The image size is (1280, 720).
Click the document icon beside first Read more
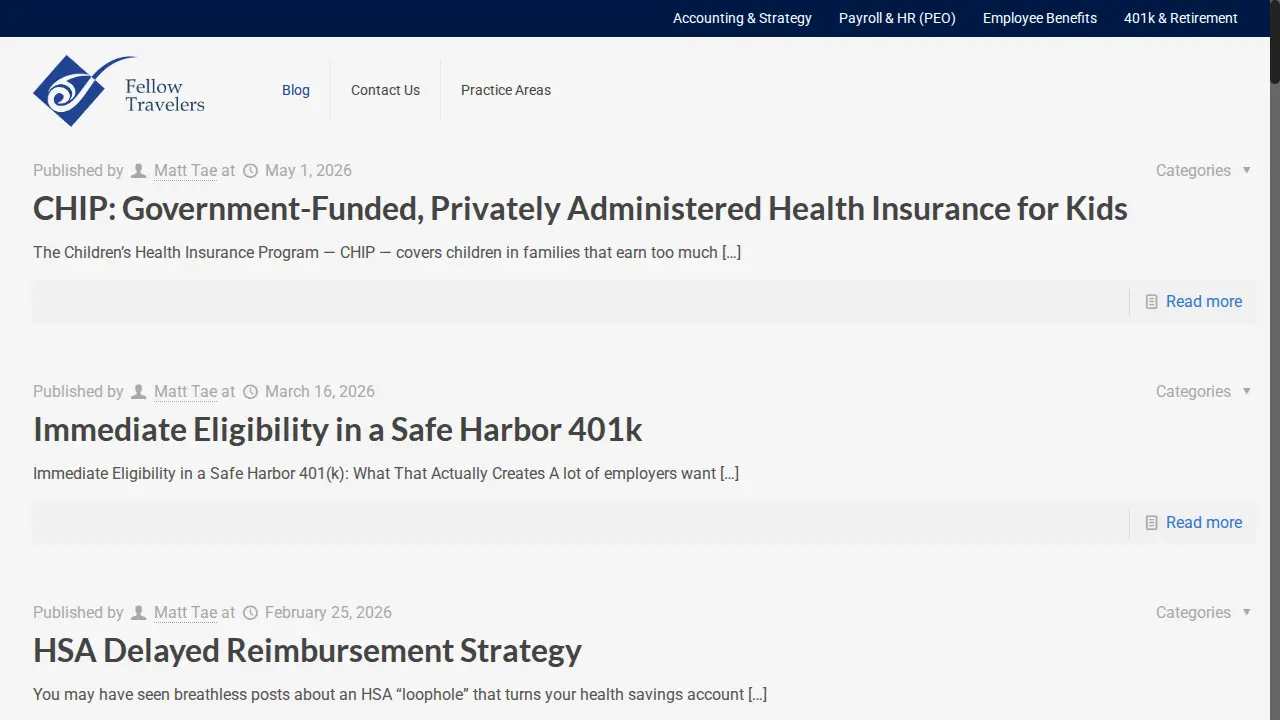pyautogui.click(x=1152, y=302)
